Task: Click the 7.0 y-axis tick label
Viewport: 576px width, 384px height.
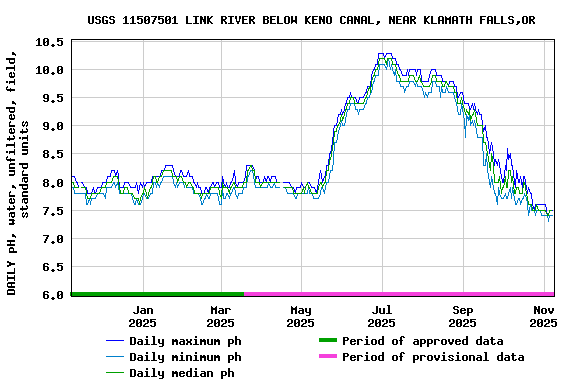Action: pyautogui.click(x=53, y=239)
